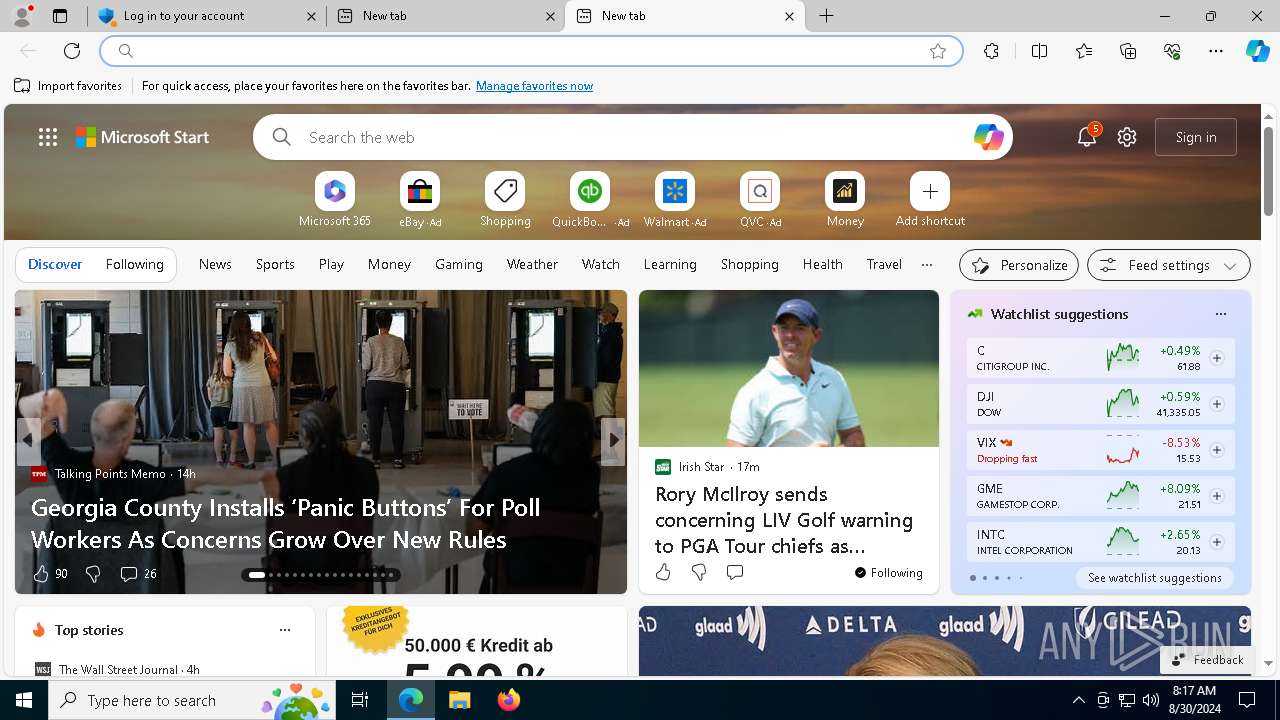Open the Copilot sidebar button
The height and width of the screenshot is (720, 1280).
1257,51
